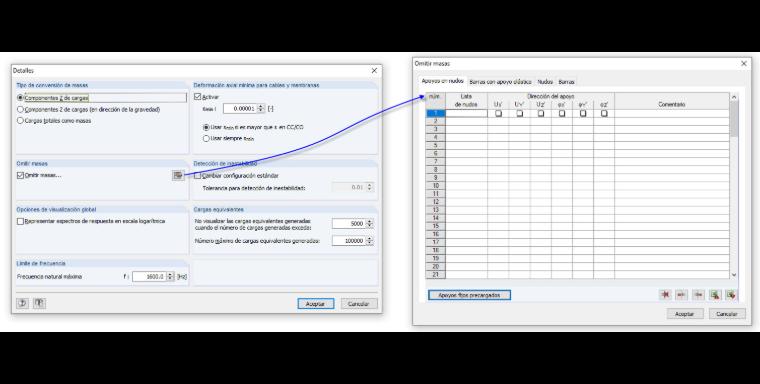Click the 5000 value spinner arrows
760x384 pixels.
[369, 224]
